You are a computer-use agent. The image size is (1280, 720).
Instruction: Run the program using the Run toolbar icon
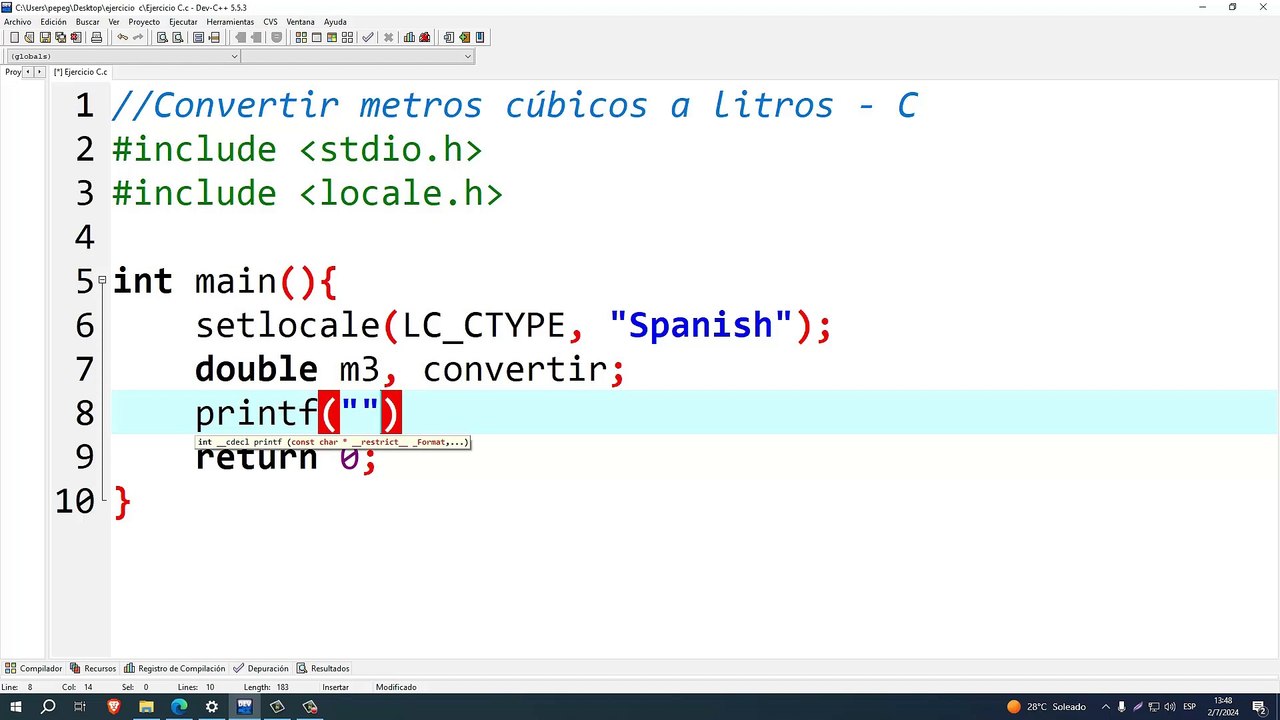316,38
